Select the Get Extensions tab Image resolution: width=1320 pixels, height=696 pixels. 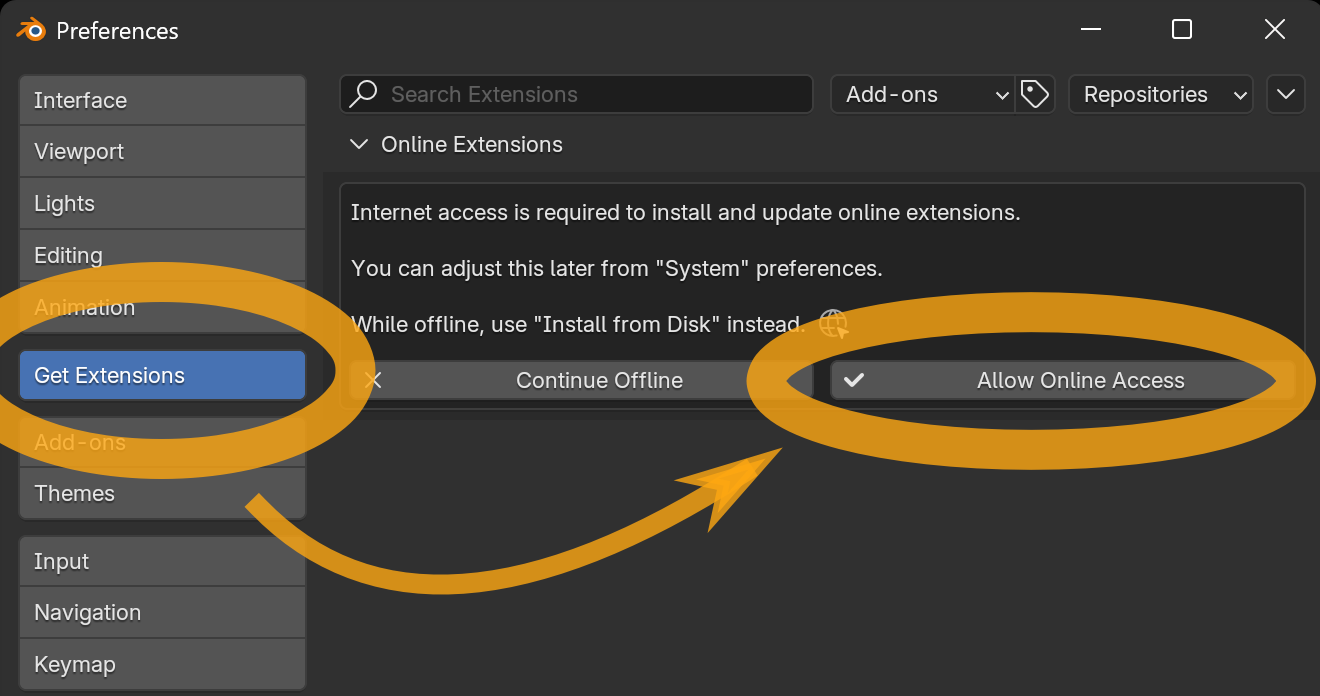tap(162, 376)
